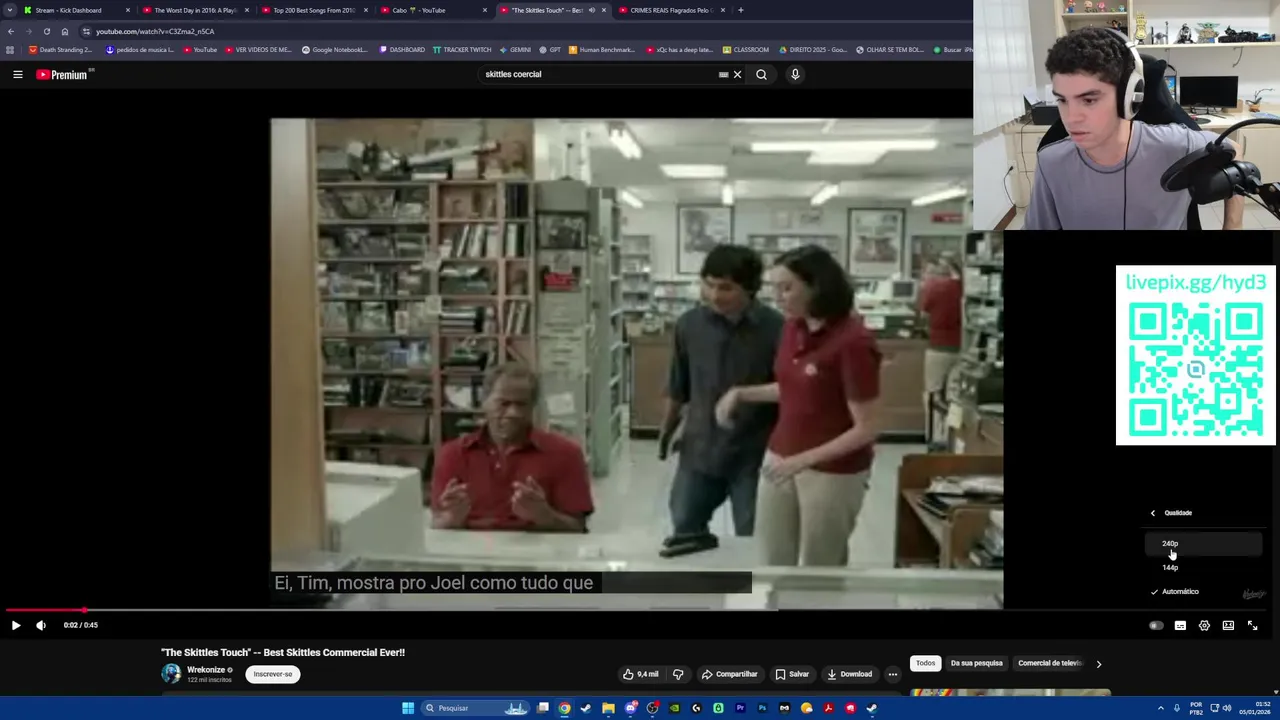Screen dimensions: 1280x720
Task: Reload the page
Action: tap(46, 31)
